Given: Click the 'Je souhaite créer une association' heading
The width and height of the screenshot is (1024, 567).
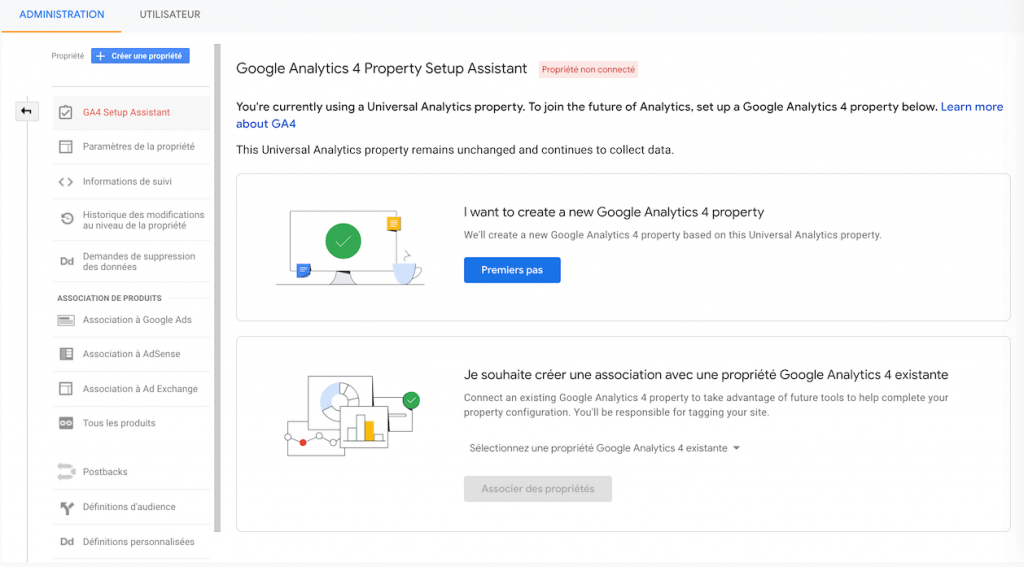Looking at the screenshot, I should (x=706, y=375).
